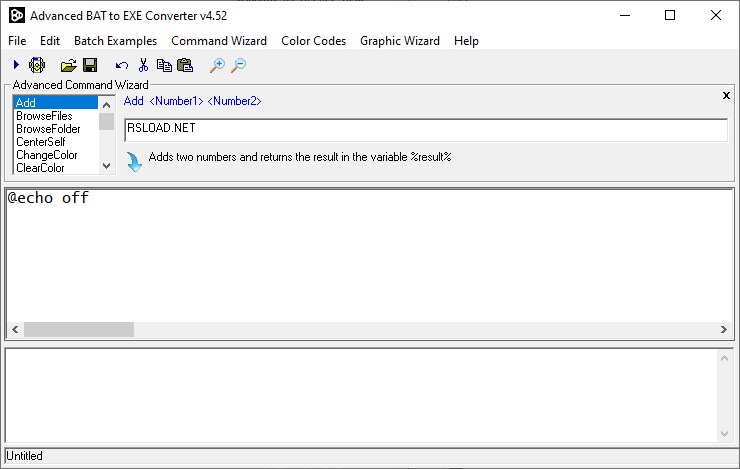Click the RSLOAD.NET parameter input field
This screenshot has height=469, width=740.
pos(425,130)
